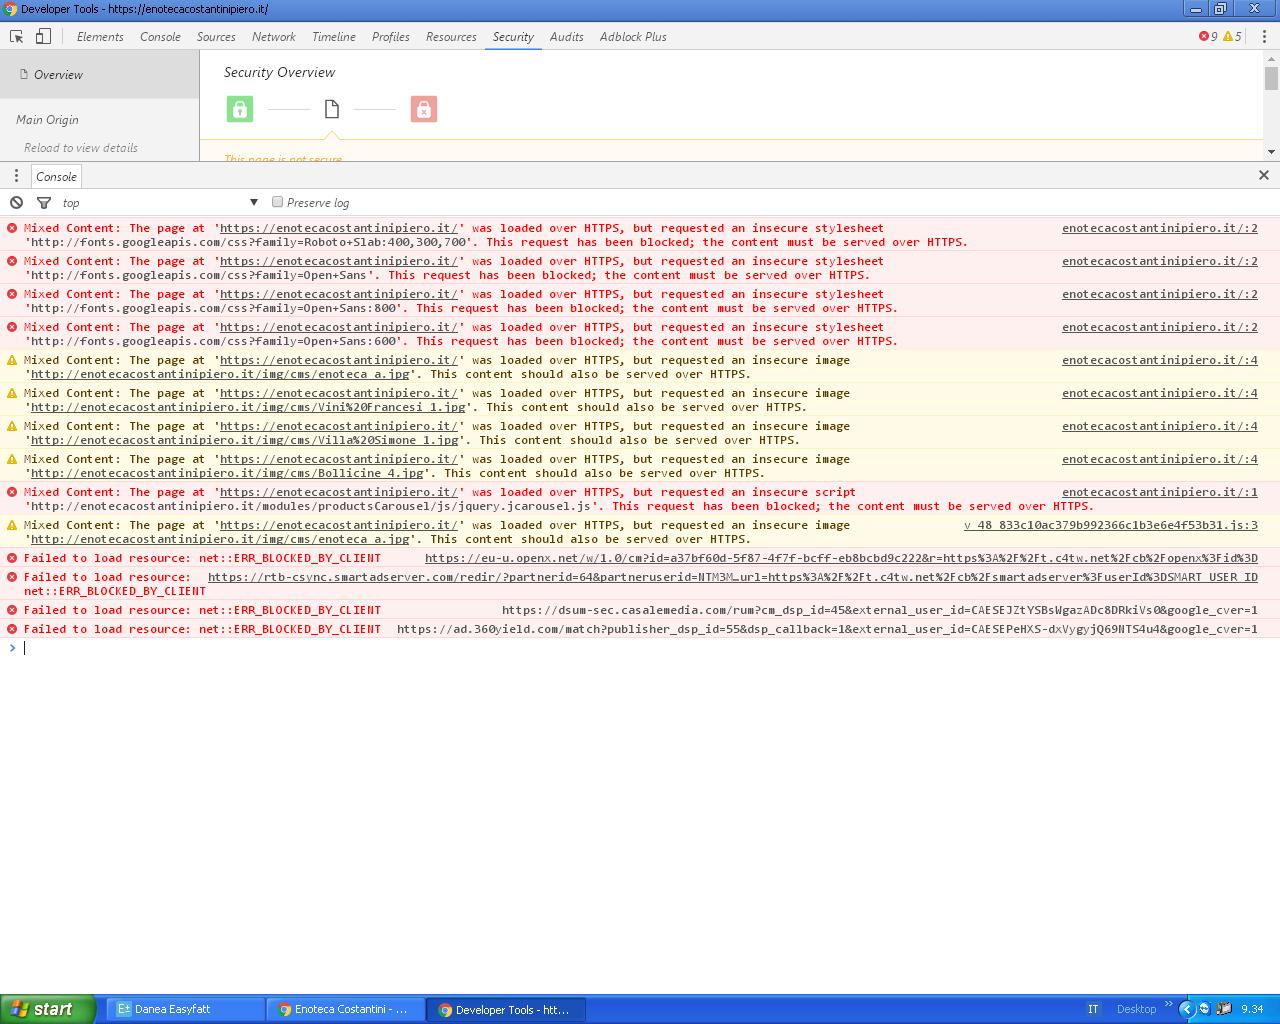The image size is (1280, 1024).
Task: Close the console drawer
Action: (x=1264, y=175)
